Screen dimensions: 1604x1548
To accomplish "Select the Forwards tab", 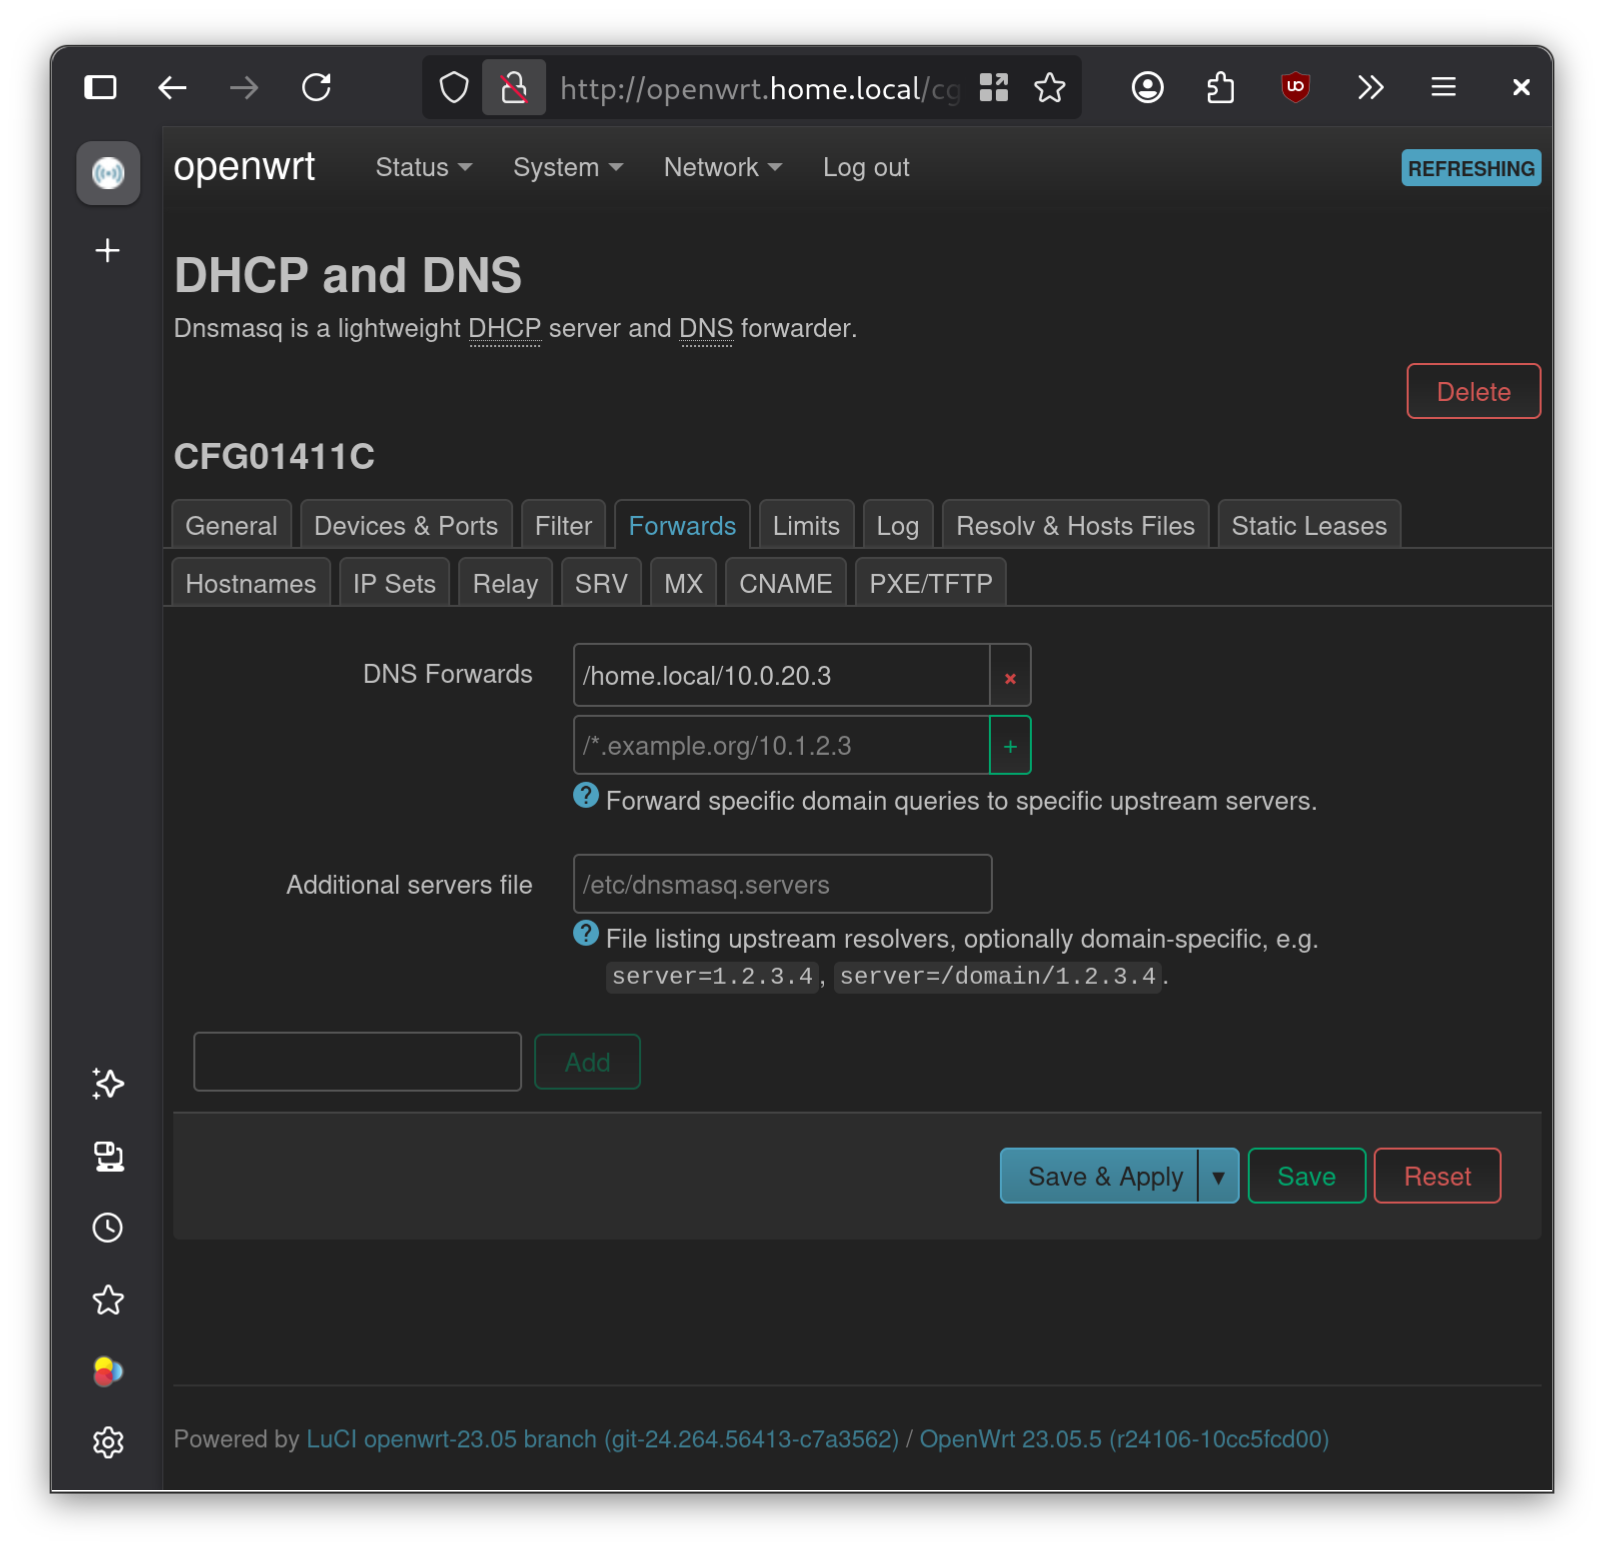I will (682, 526).
